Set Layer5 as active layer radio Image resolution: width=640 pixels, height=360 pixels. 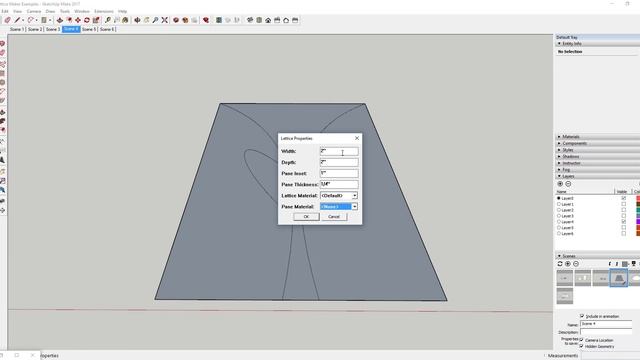coord(559,228)
